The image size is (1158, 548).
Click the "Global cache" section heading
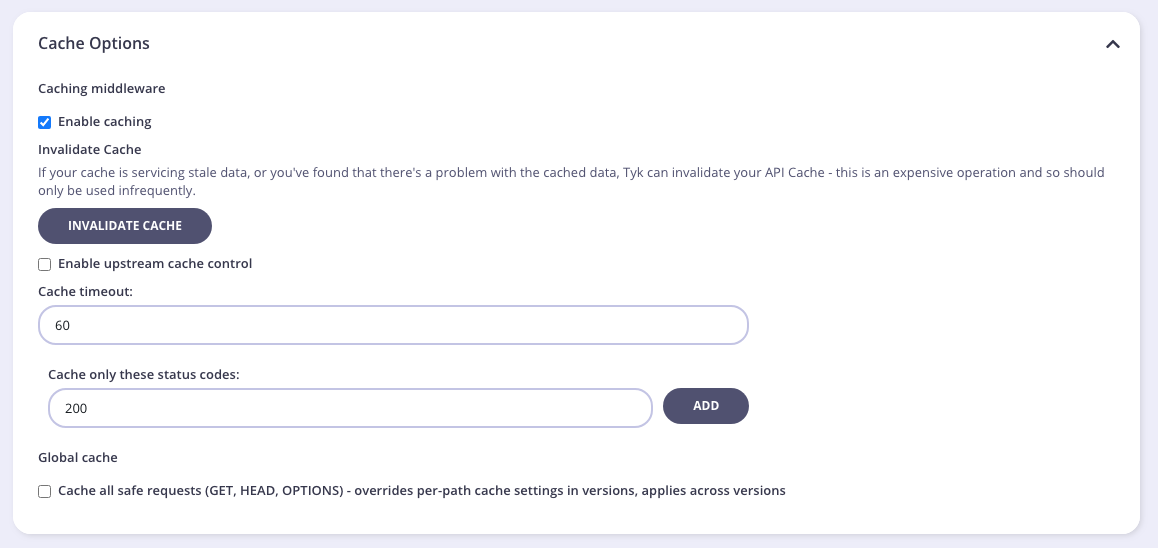coord(78,457)
